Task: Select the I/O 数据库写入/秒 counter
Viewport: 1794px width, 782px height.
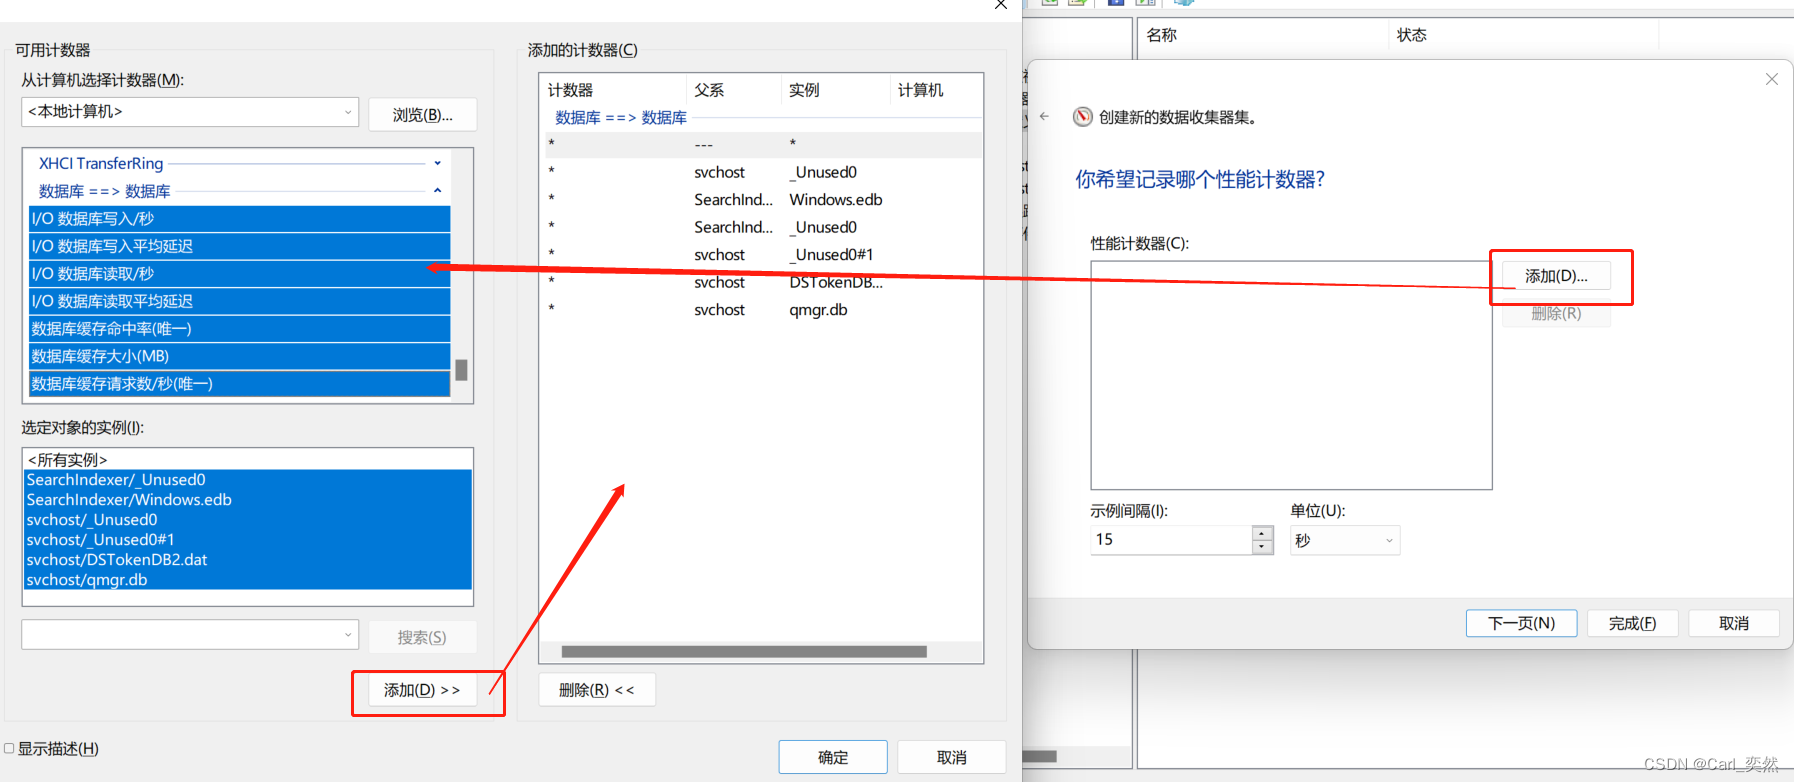Action: tap(240, 219)
